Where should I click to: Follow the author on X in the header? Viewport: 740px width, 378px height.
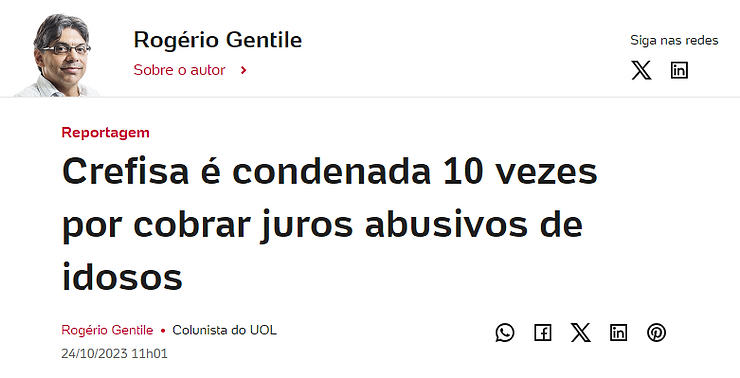point(641,70)
